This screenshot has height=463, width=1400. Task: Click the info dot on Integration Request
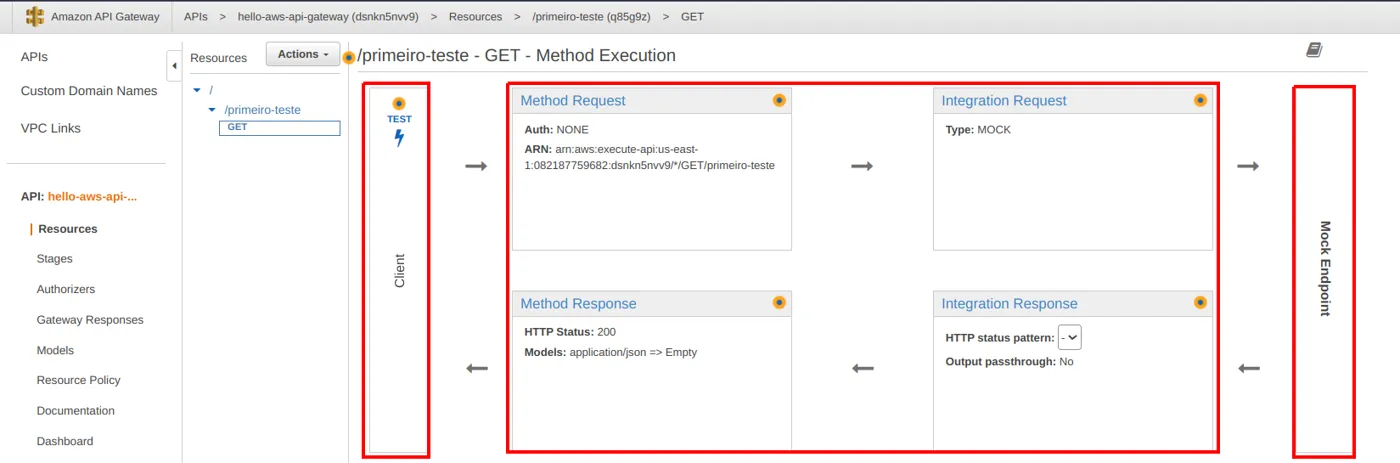point(1200,100)
